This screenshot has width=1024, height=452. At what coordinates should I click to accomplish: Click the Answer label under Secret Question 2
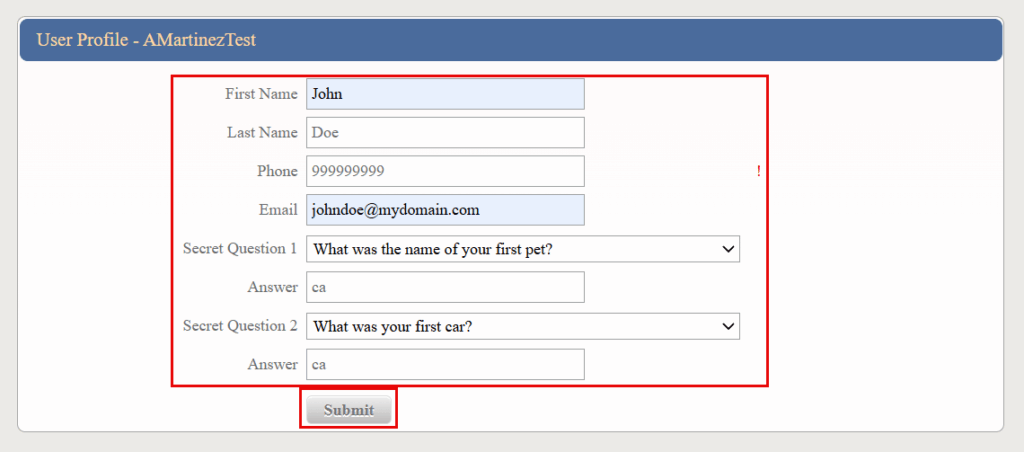(x=272, y=365)
